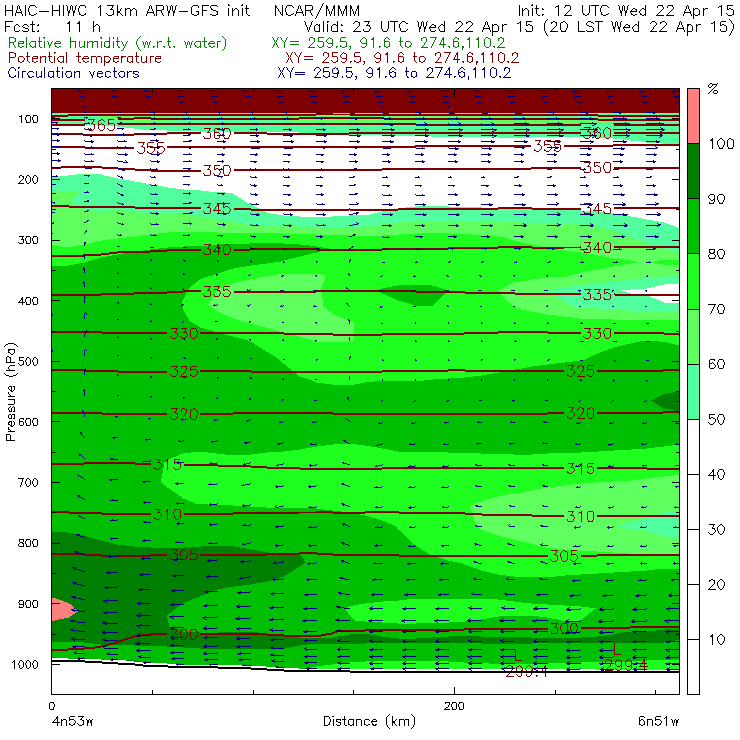
Task: Click the 'Pressure (hPa)' axis title
Action: (x=10, y=392)
